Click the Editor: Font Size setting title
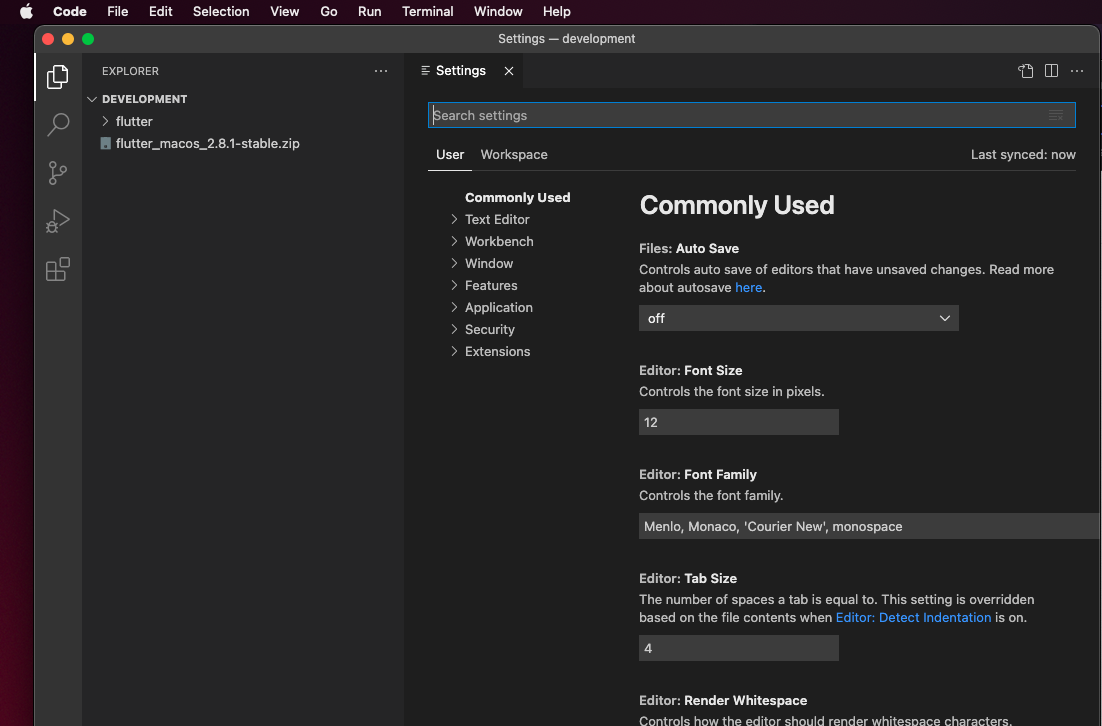The height and width of the screenshot is (726, 1102). (x=690, y=371)
